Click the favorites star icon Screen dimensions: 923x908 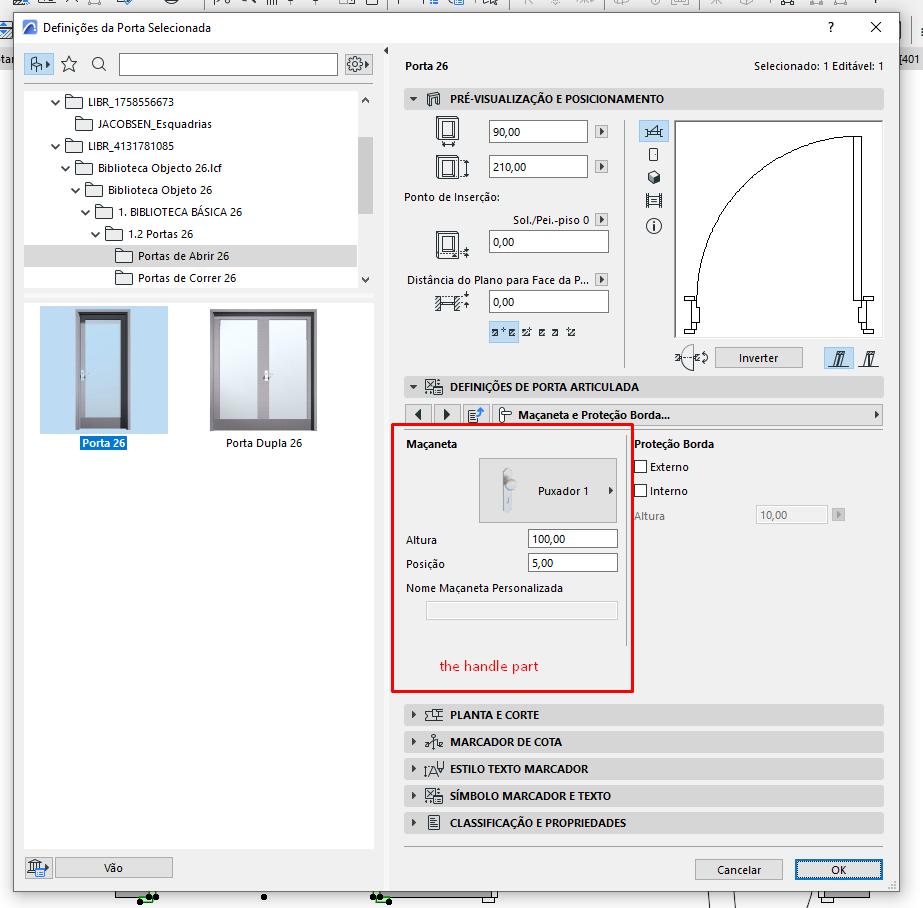(68, 63)
